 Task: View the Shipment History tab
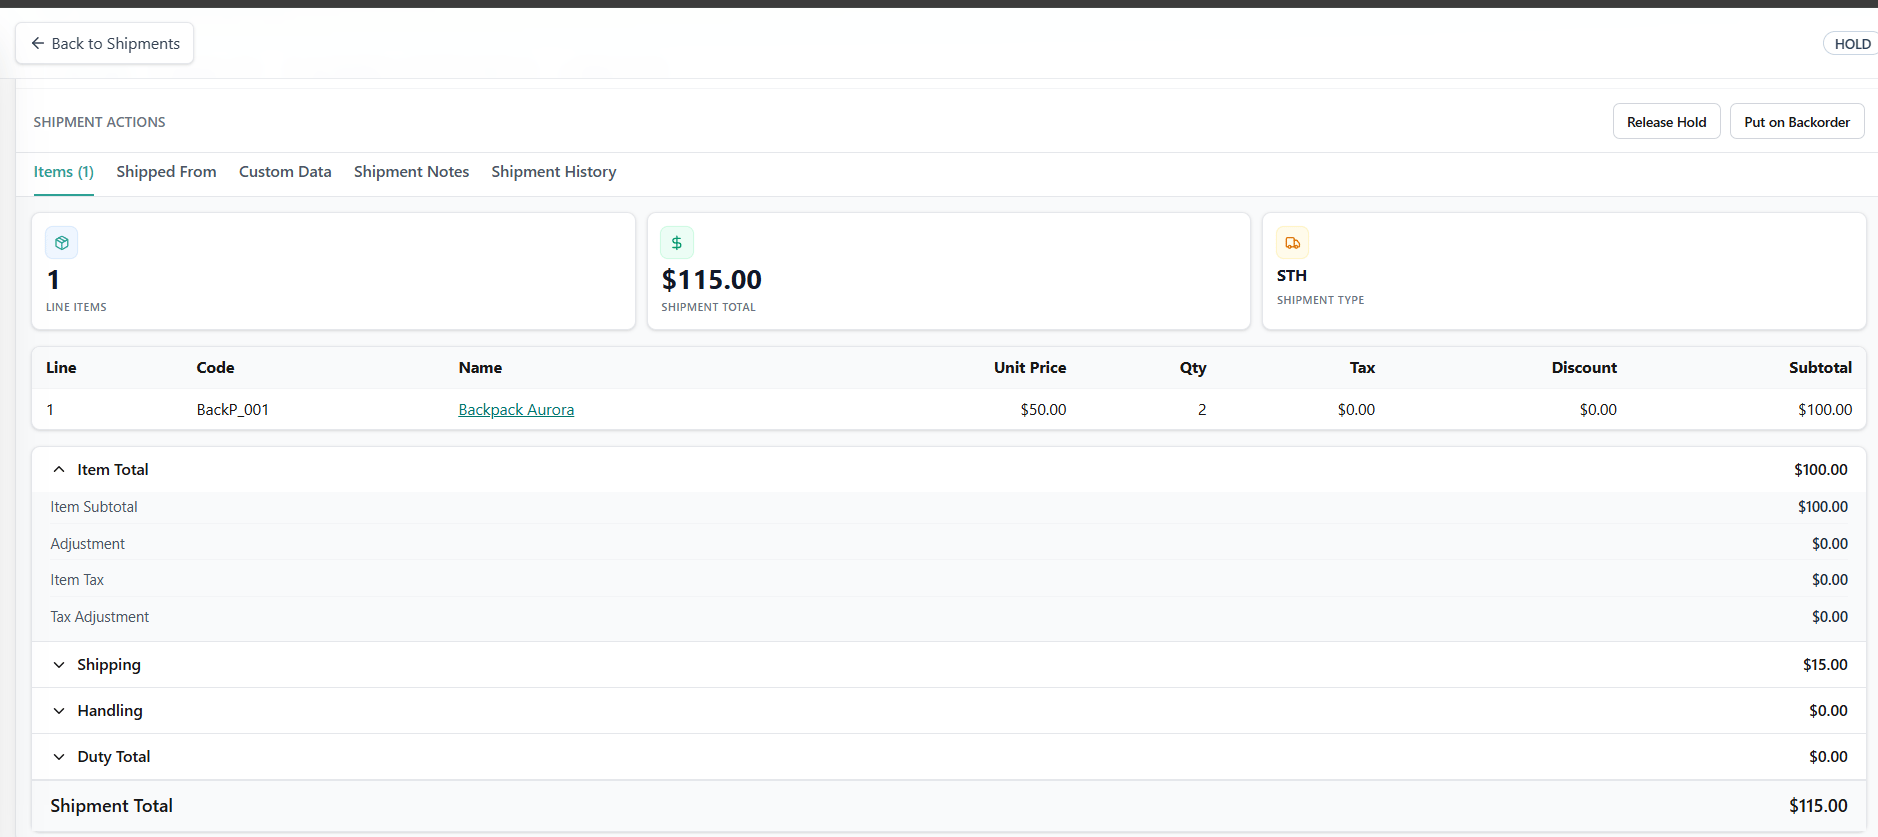coord(554,172)
